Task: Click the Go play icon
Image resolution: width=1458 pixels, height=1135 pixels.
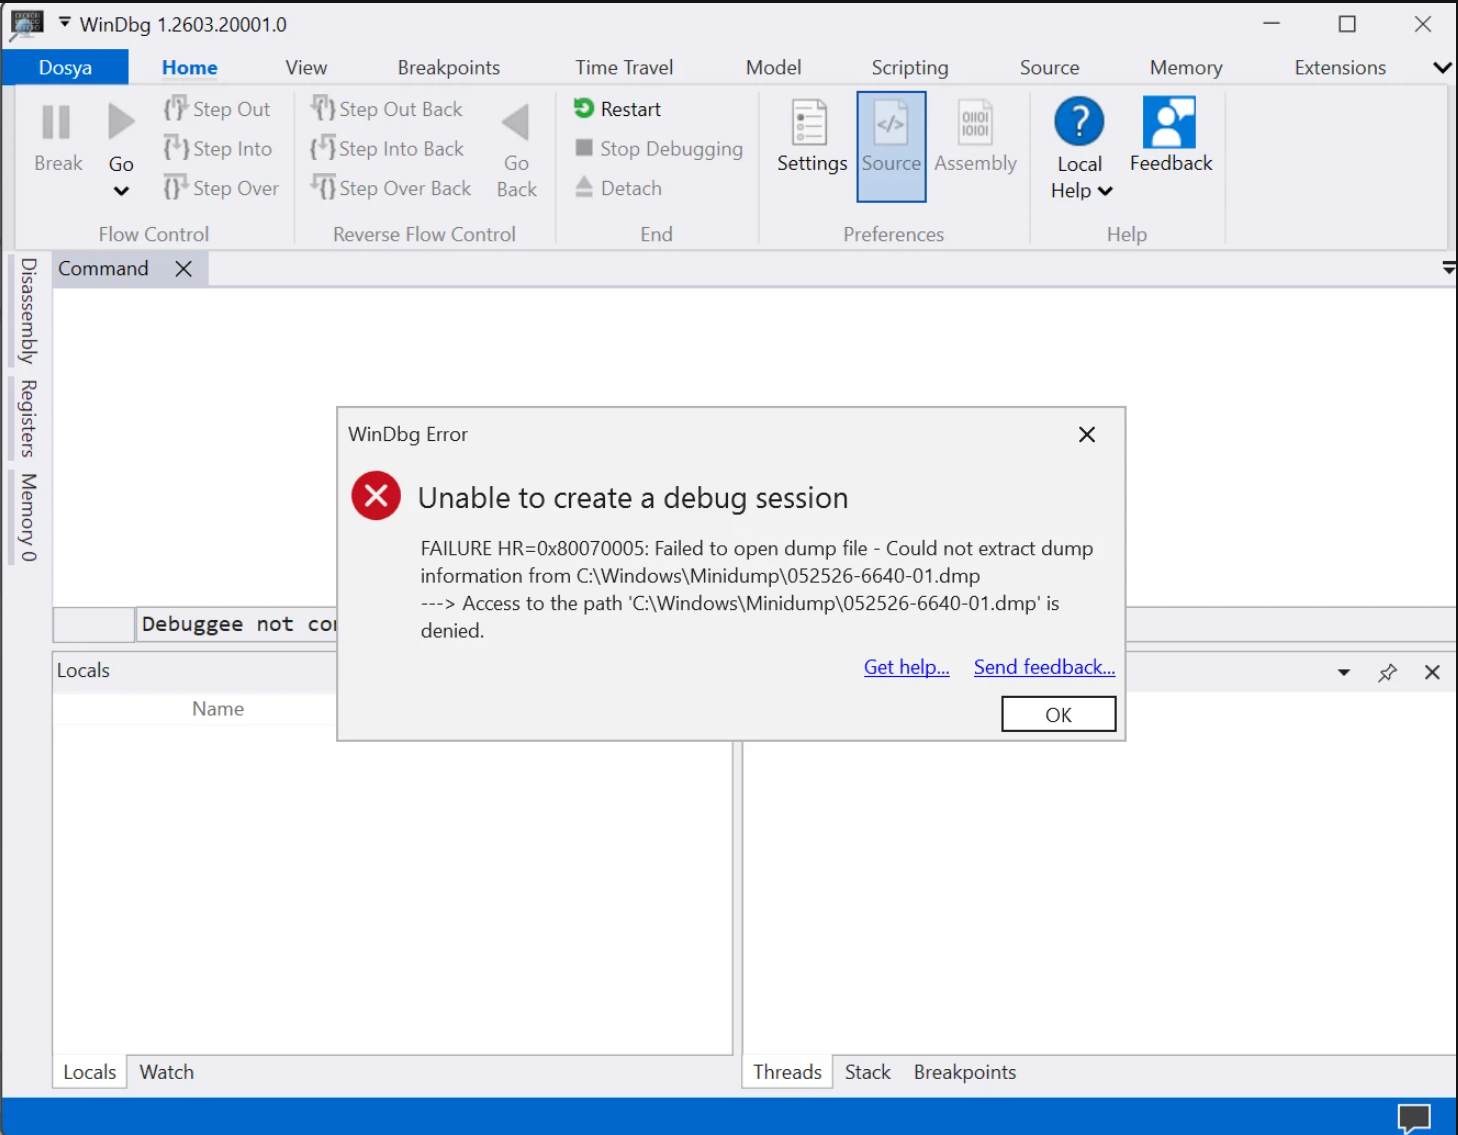Action: 121,122
